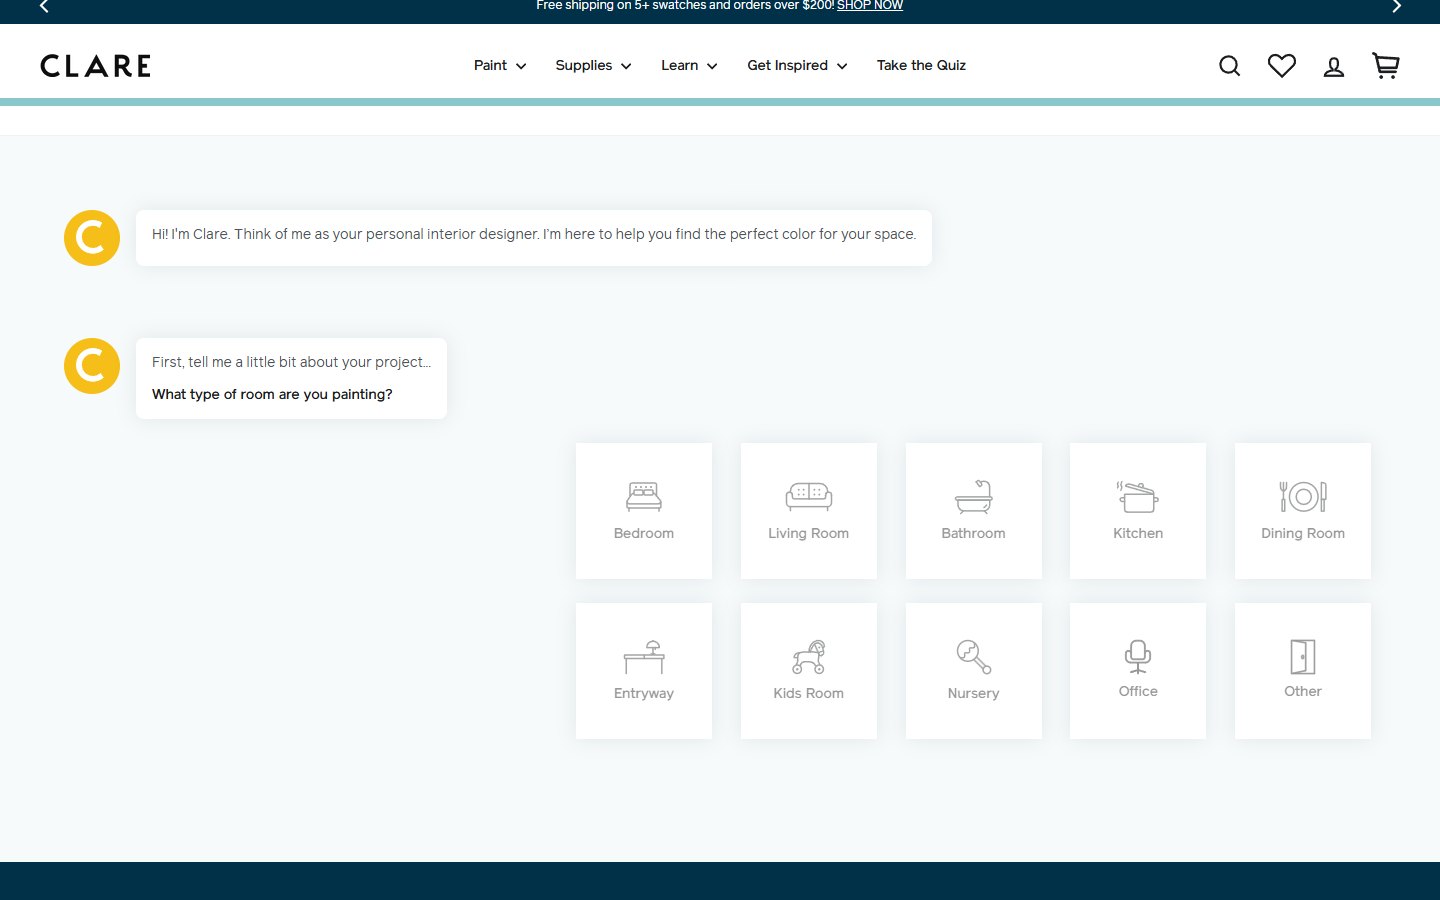
Task: Open the account profile icon
Action: [x=1333, y=67]
